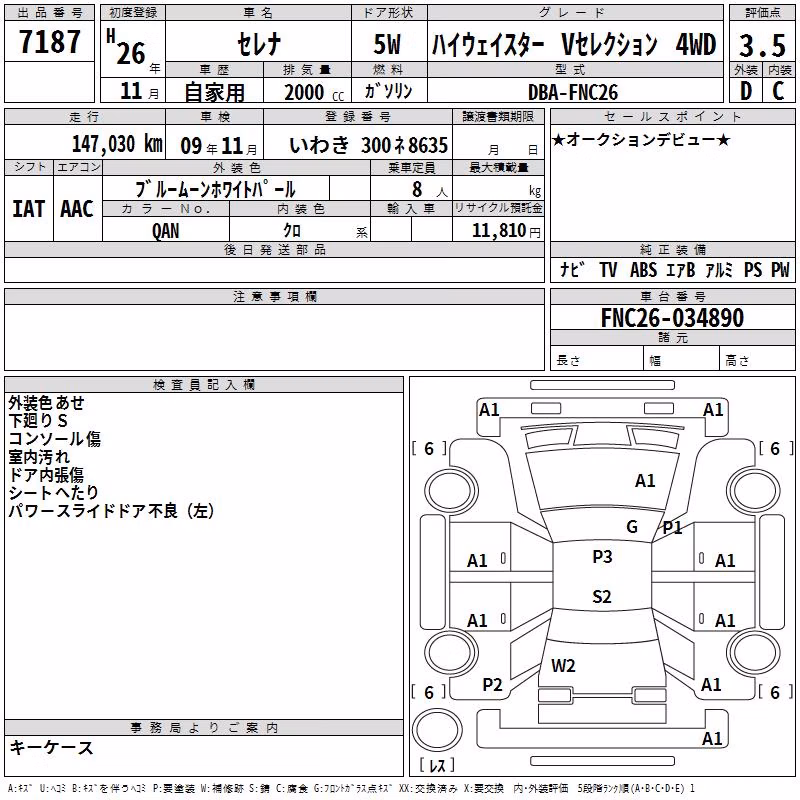The width and height of the screenshot is (800, 800).
Task: Click the fuel type ガソリン
Action: (x=389, y=91)
